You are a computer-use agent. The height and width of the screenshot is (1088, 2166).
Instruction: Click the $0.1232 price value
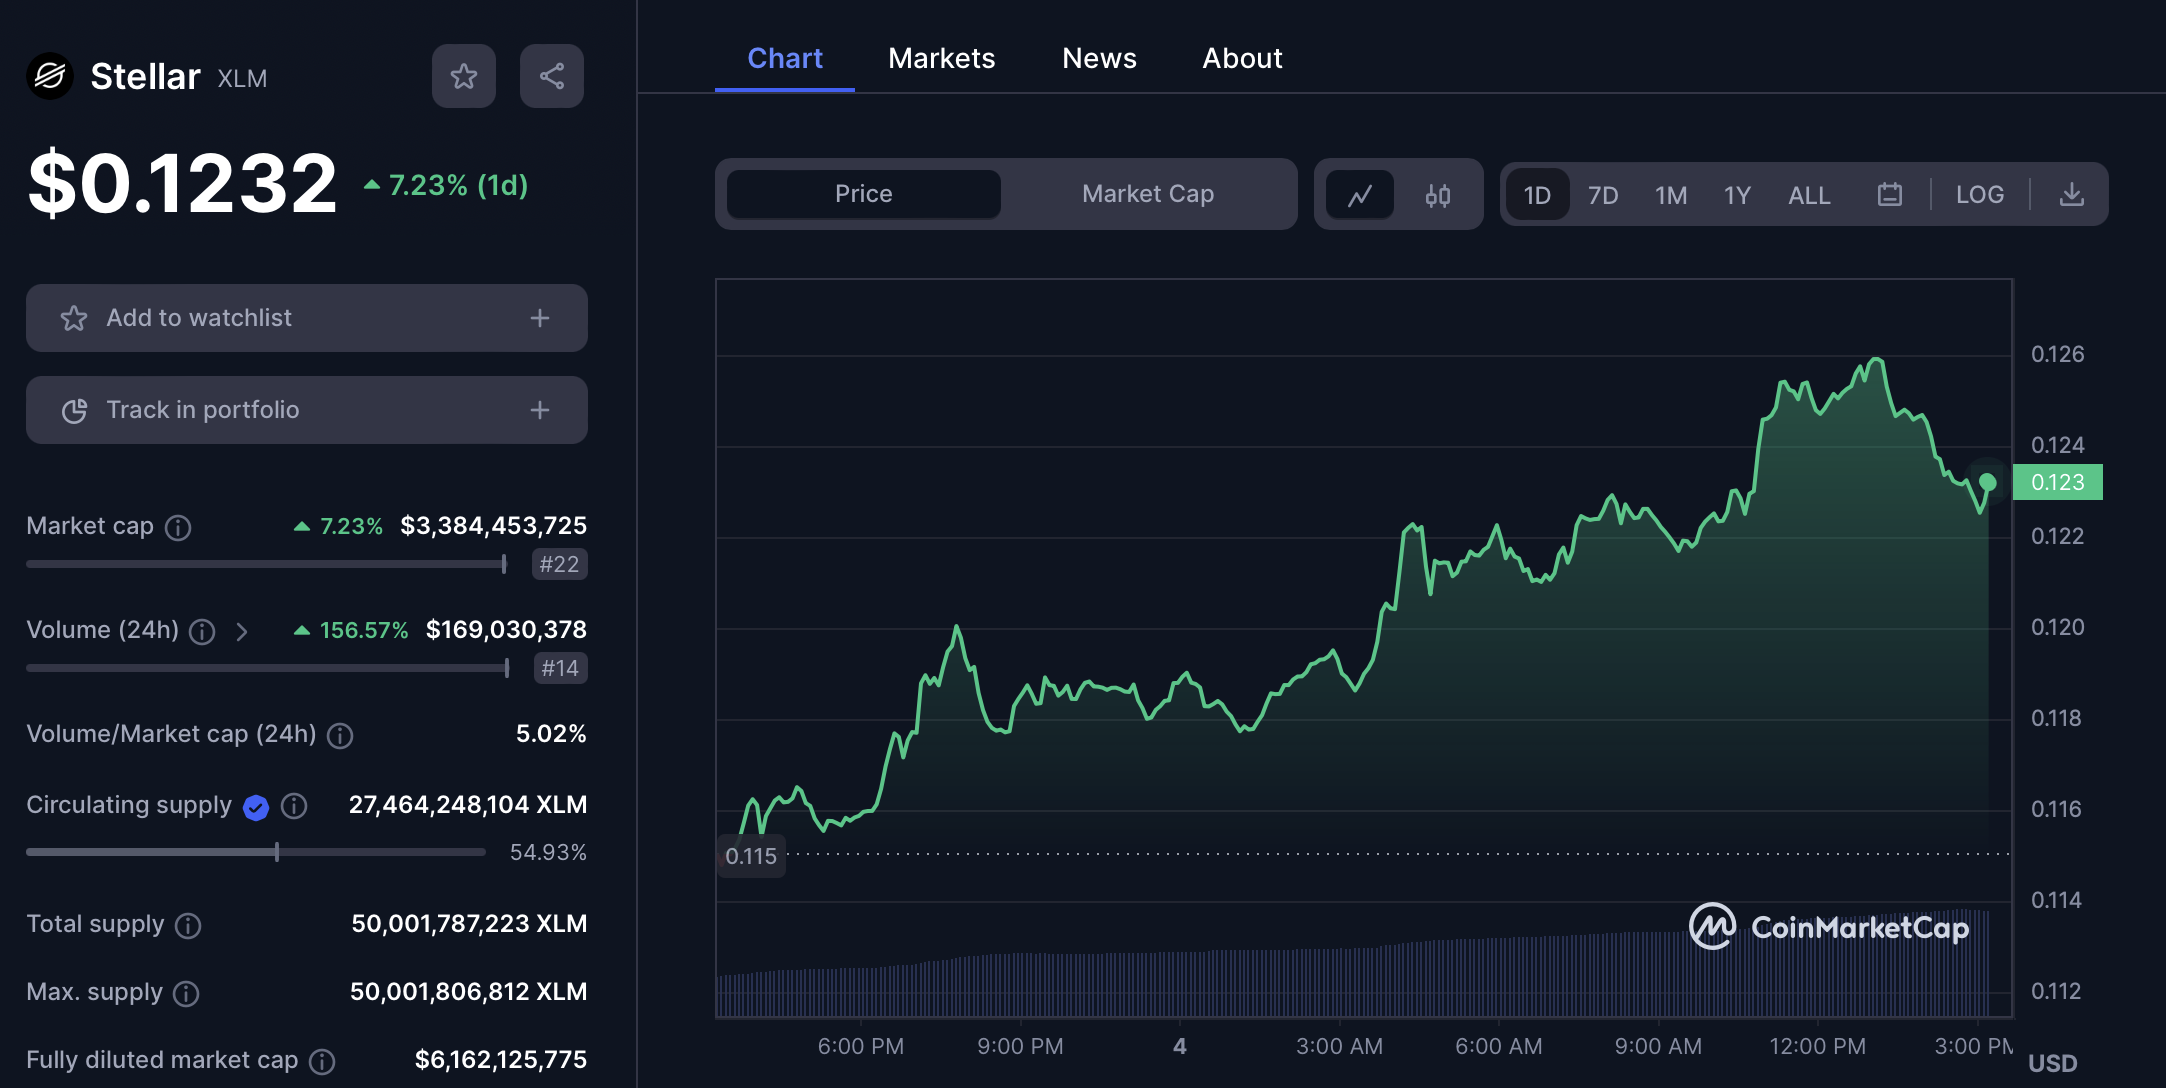(183, 183)
